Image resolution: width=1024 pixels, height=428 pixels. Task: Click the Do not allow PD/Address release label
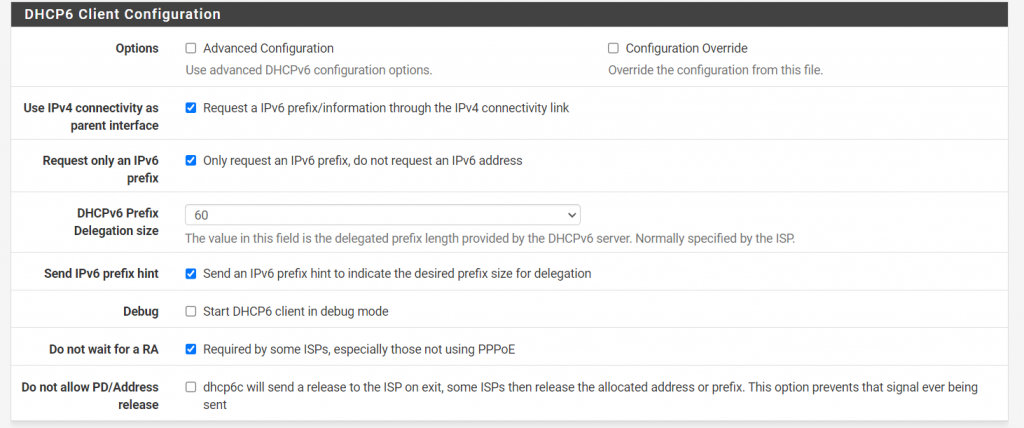(90, 395)
